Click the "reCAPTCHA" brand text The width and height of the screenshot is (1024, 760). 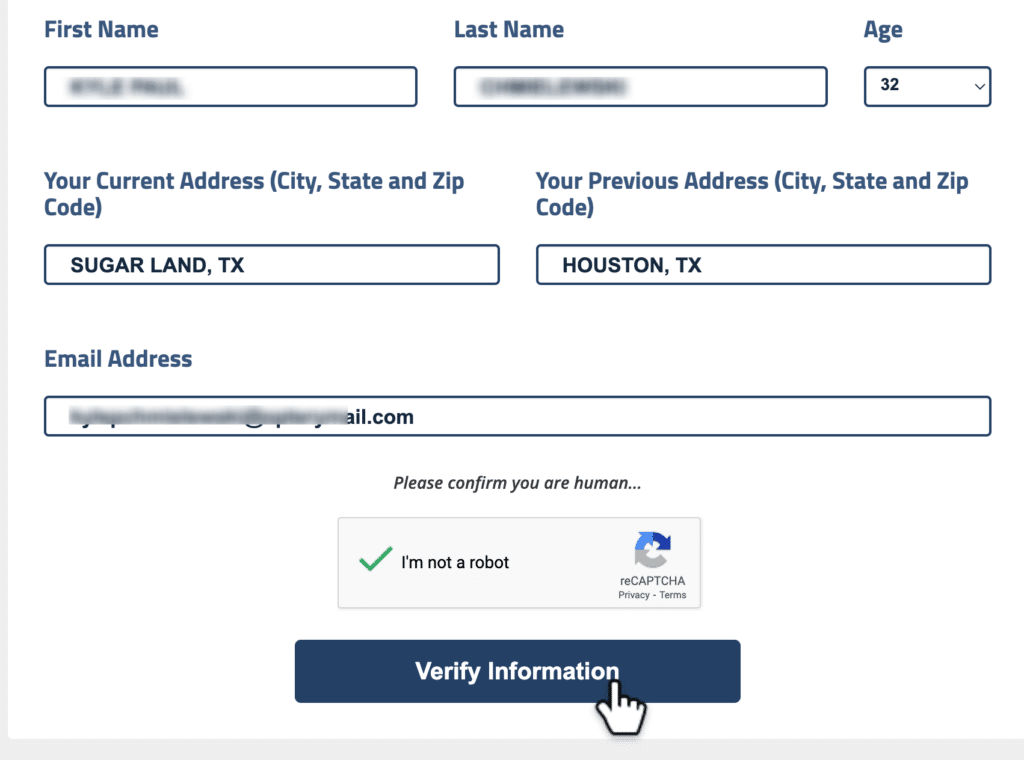[x=652, y=581]
